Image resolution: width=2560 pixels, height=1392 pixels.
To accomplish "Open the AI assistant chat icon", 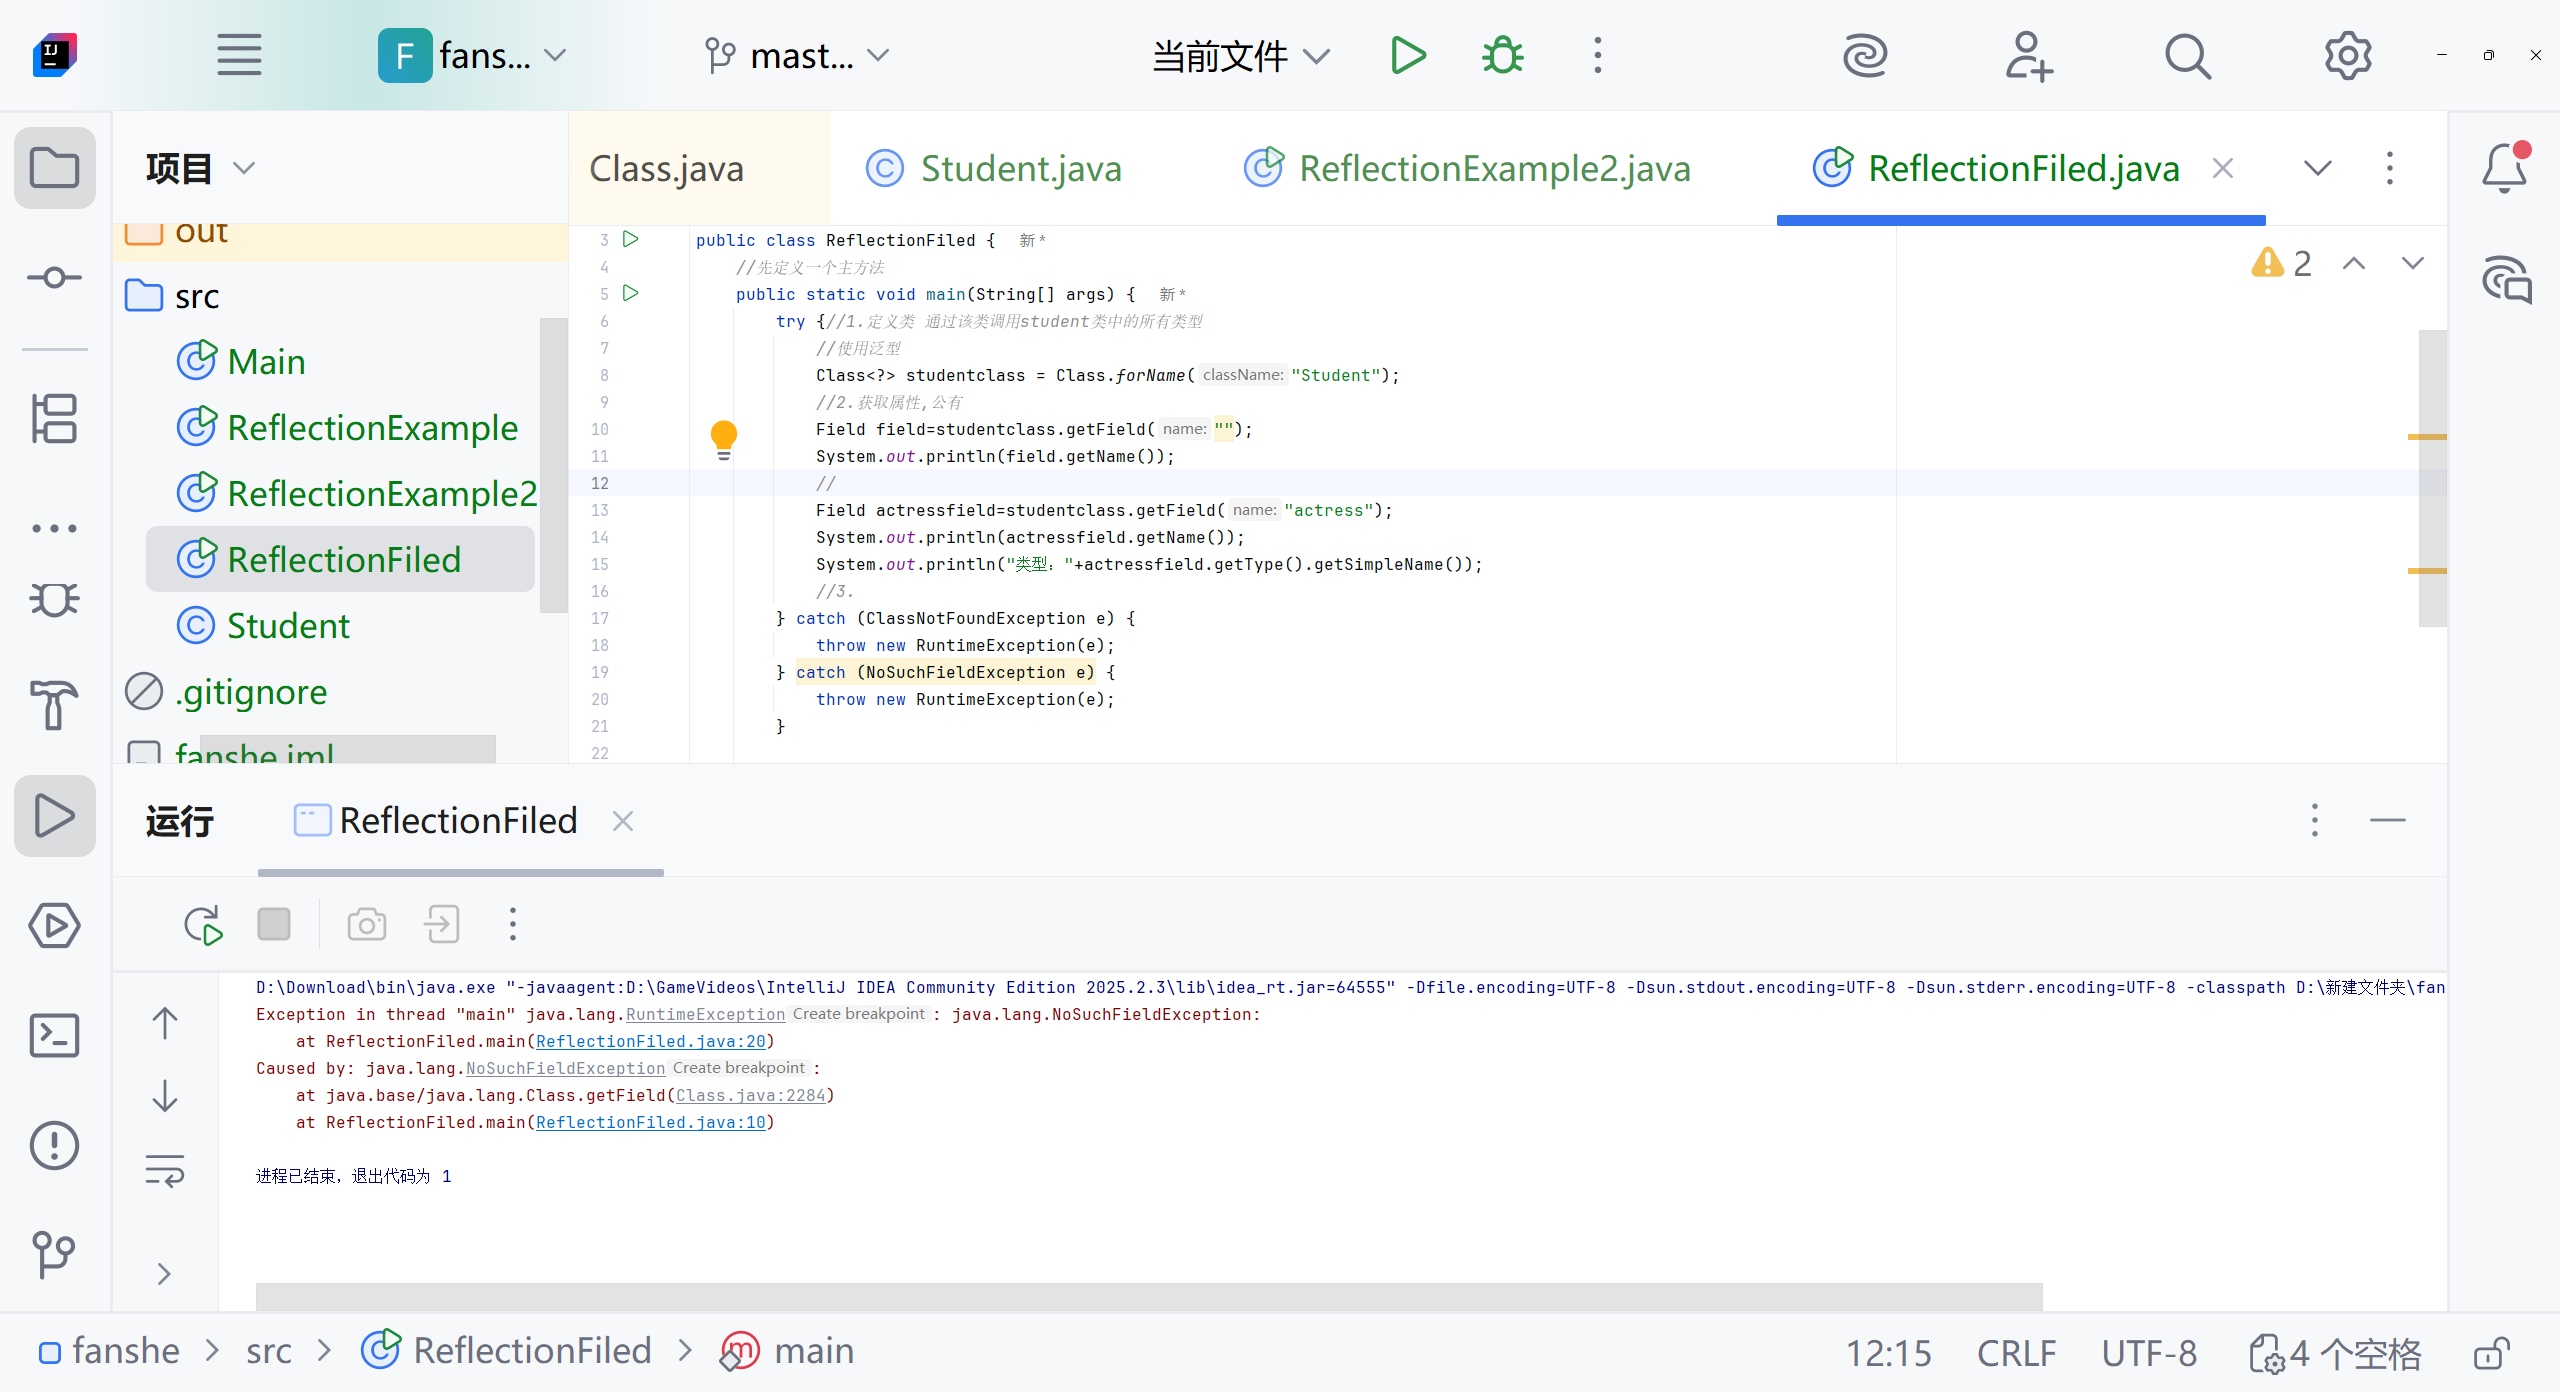I will (2505, 280).
